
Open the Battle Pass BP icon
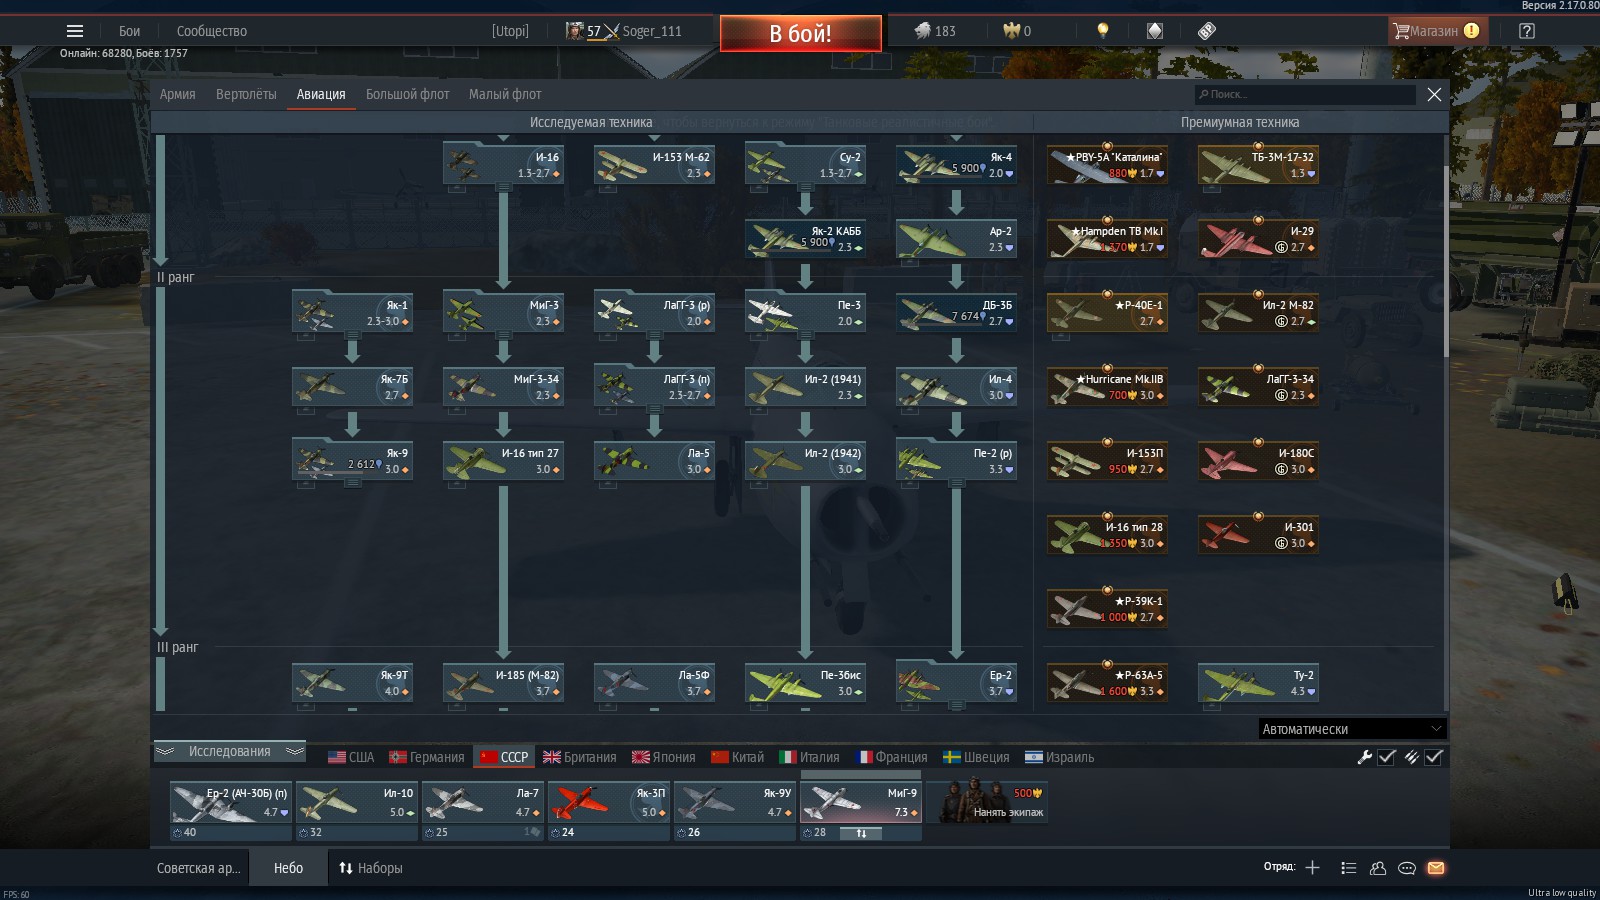[x=1207, y=31]
